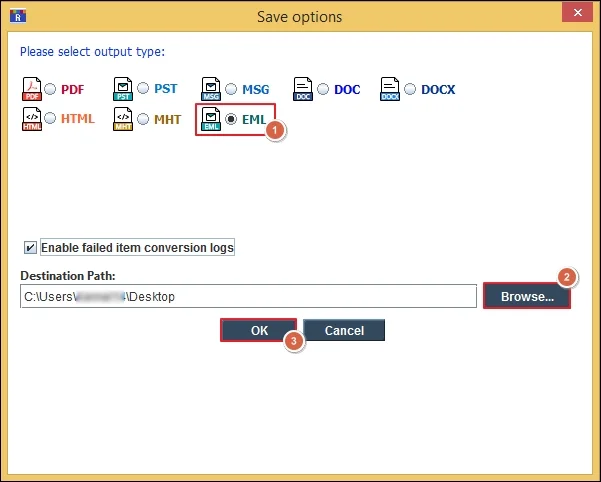Click the DOCX label text
Viewport: 601px width, 482px height.
pyautogui.click(x=438, y=89)
